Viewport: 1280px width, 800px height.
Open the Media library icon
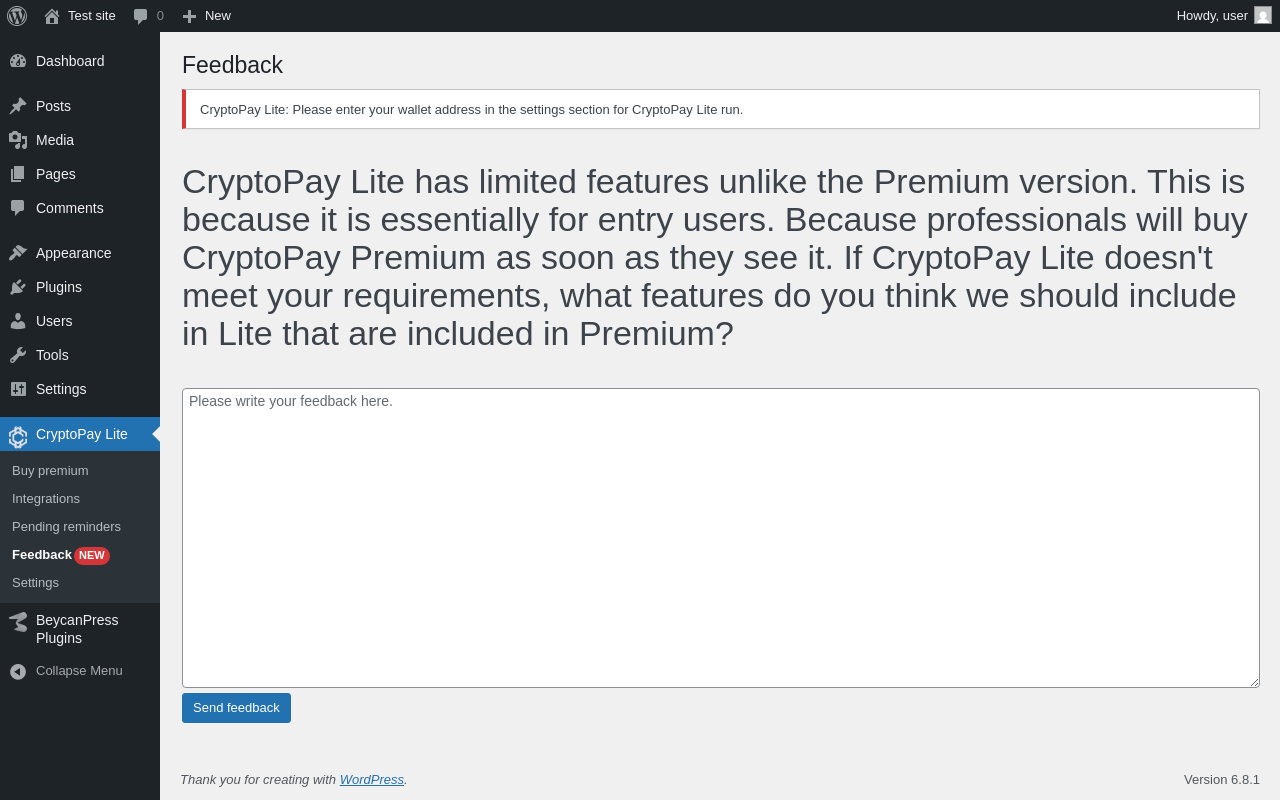[x=18, y=140]
